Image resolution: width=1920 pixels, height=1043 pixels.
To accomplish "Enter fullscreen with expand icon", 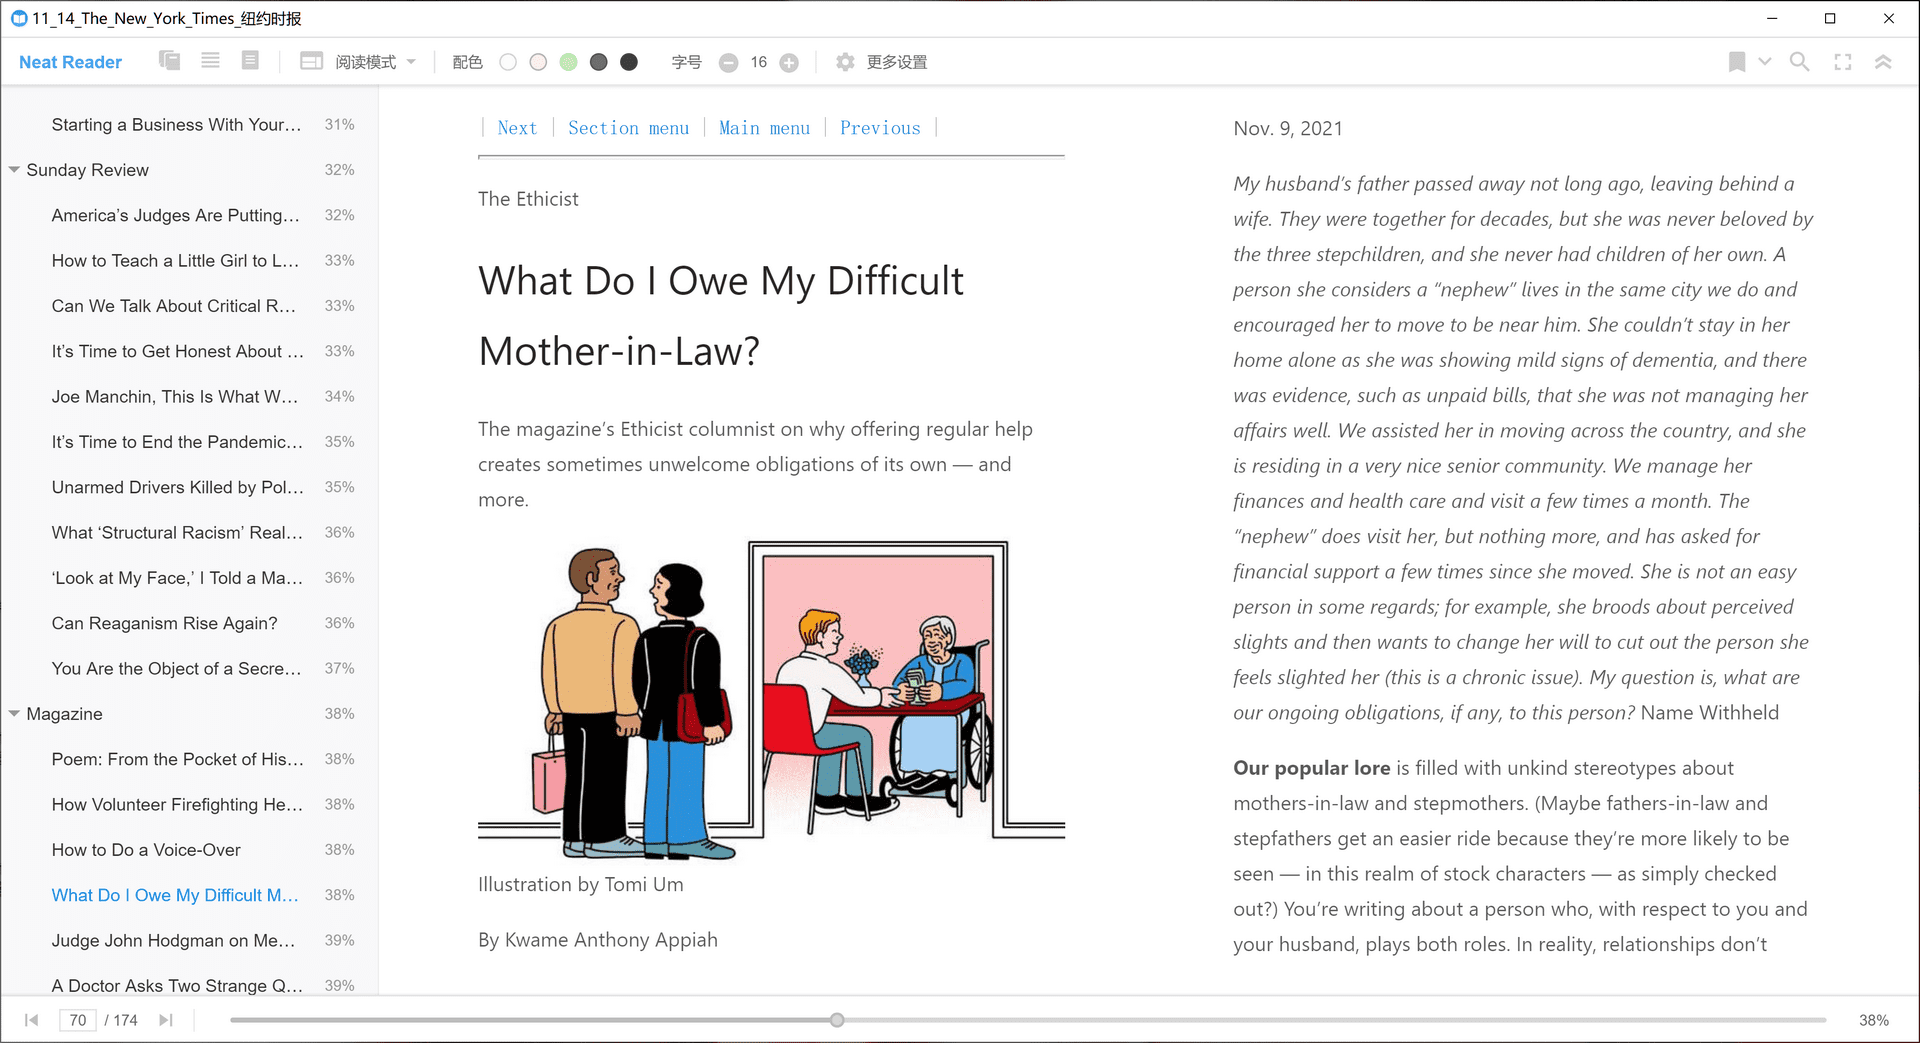I will point(1843,62).
